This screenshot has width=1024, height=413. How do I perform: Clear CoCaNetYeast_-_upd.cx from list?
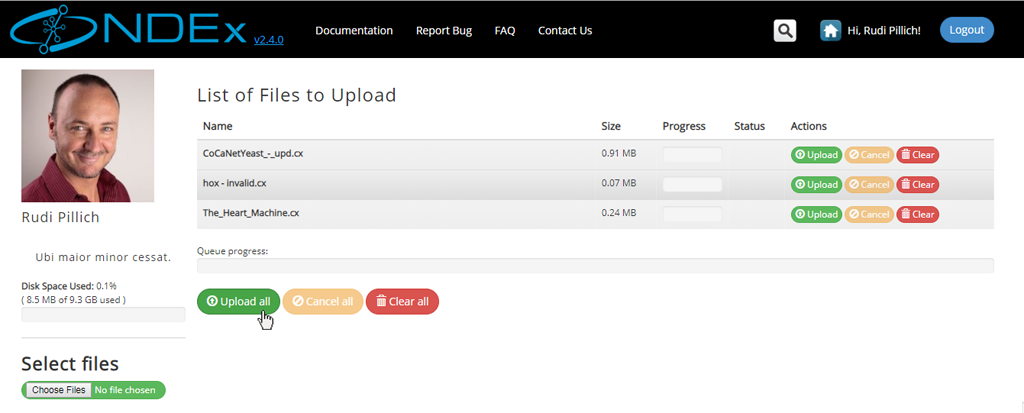coord(918,155)
